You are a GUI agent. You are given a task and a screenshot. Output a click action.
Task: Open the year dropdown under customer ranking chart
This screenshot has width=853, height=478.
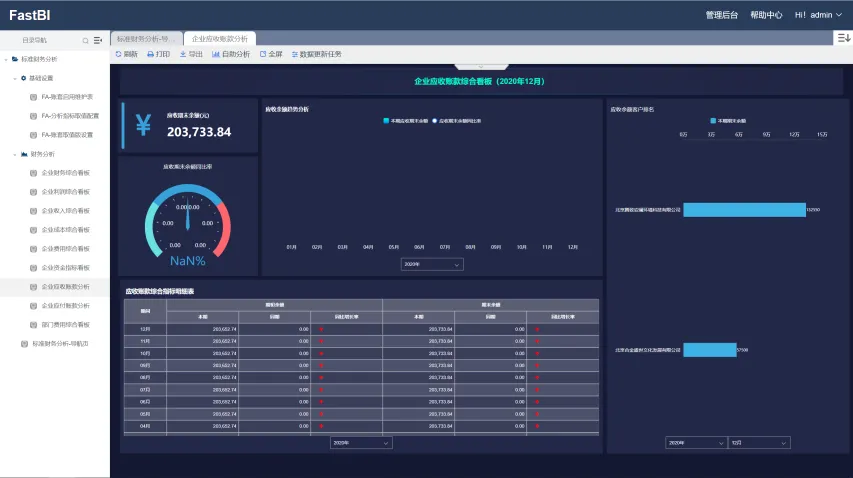696,443
